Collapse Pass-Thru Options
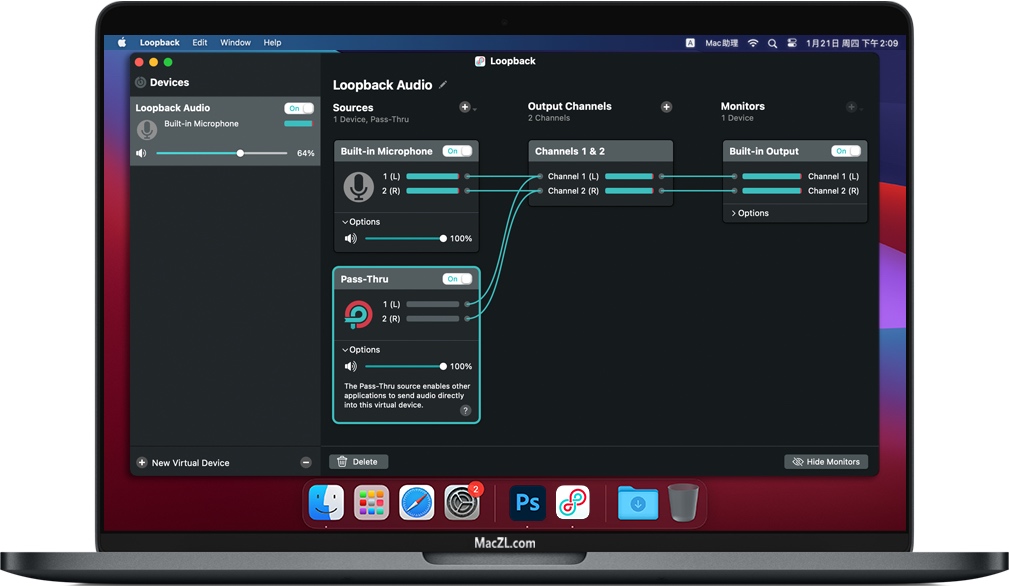1009x586 pixels. coord(361,350)
